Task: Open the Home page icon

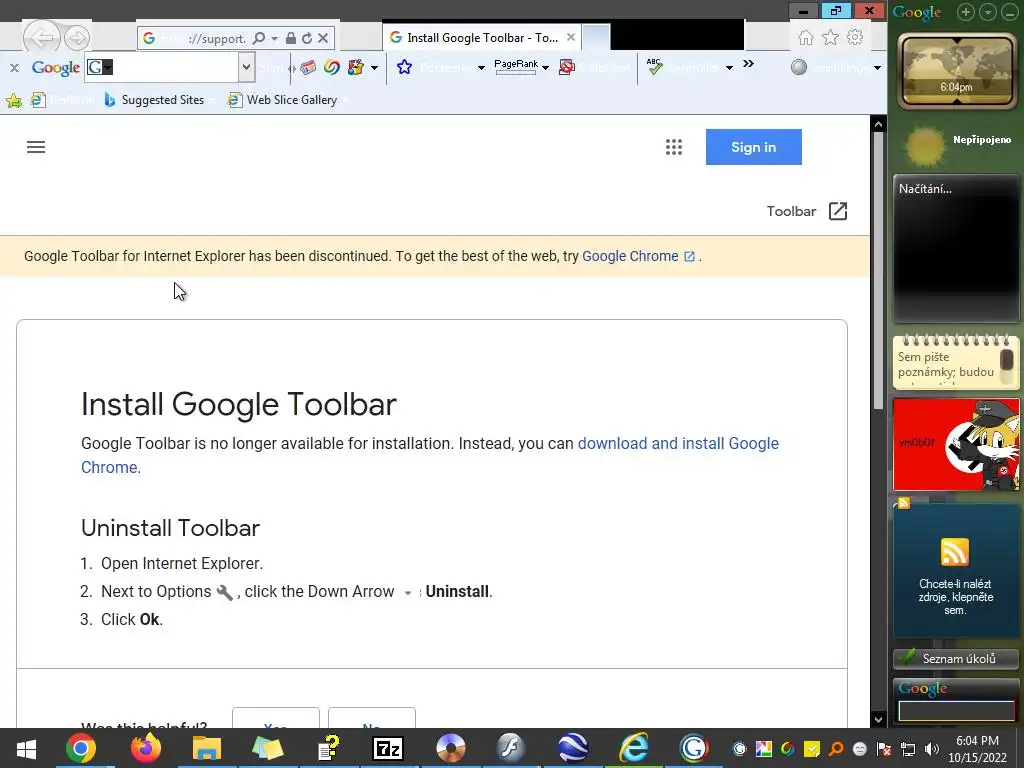Action: click(806, 38)
